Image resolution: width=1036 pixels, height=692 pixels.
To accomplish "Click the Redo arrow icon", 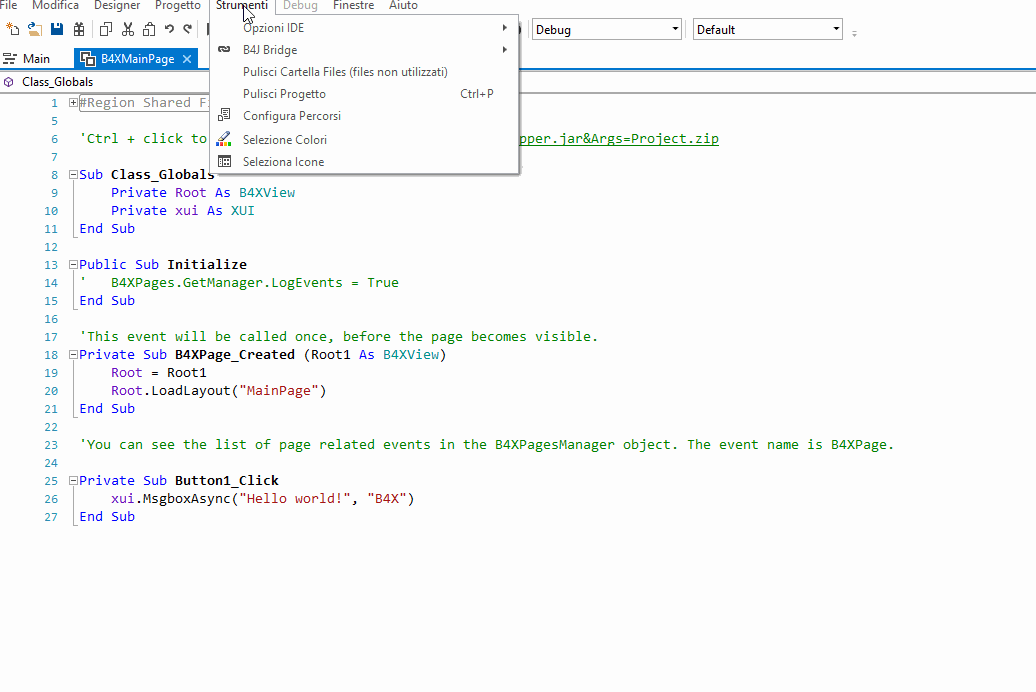I will tap(188, 29).
